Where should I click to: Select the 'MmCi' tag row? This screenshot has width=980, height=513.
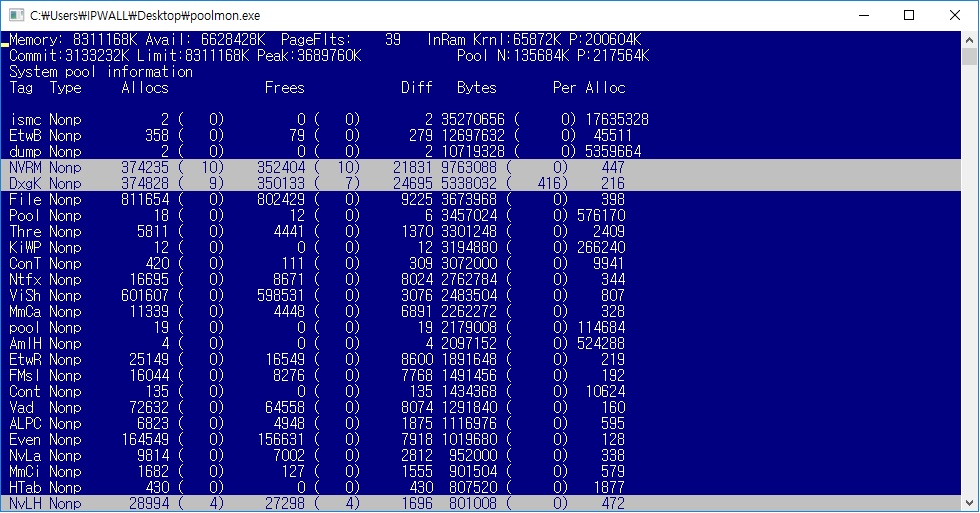tap(481, 472)
